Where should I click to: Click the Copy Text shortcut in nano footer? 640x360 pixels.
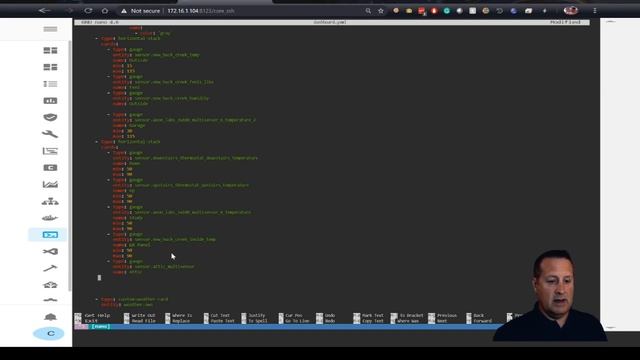point(372,321)
